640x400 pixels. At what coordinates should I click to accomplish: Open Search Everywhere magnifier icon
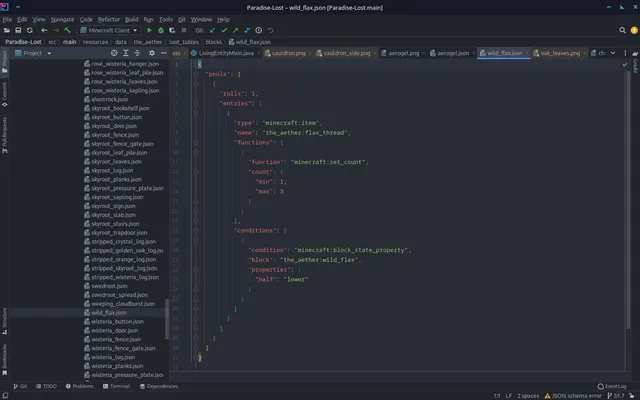point(622,30)
